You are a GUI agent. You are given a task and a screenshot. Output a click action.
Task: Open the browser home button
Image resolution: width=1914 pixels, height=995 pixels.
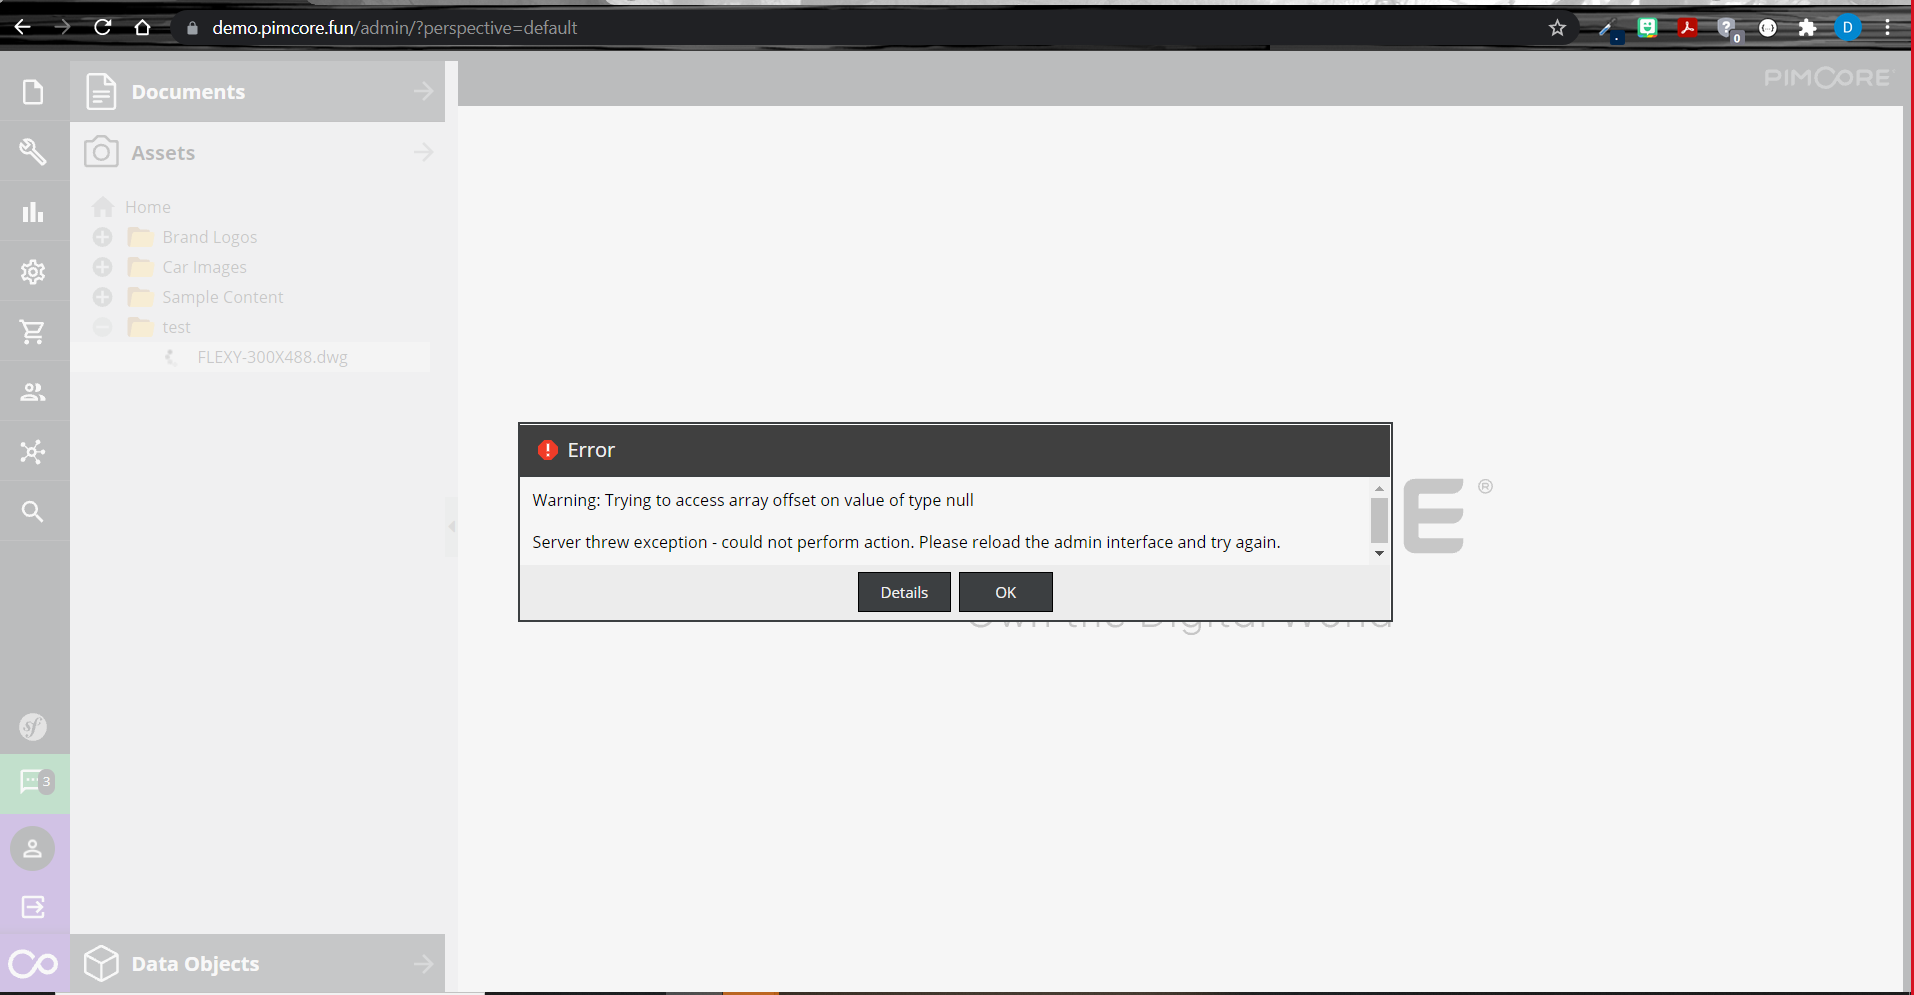coord(142,28)
